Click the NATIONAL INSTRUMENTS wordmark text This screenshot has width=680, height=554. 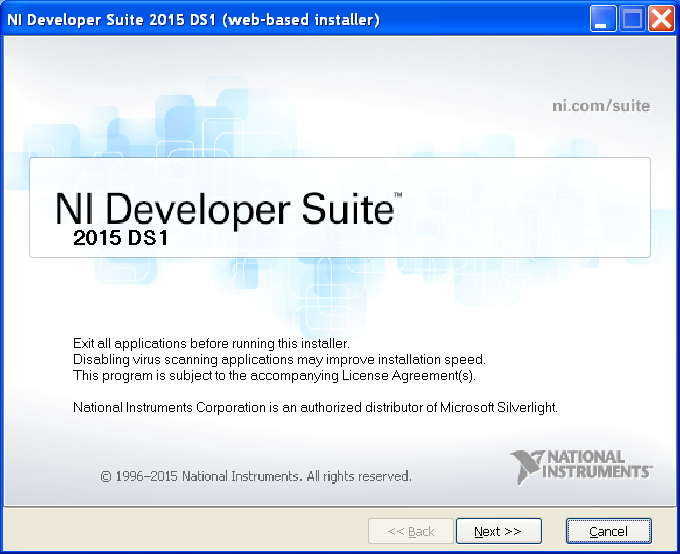pyautogui.click(x=598, y=464)
